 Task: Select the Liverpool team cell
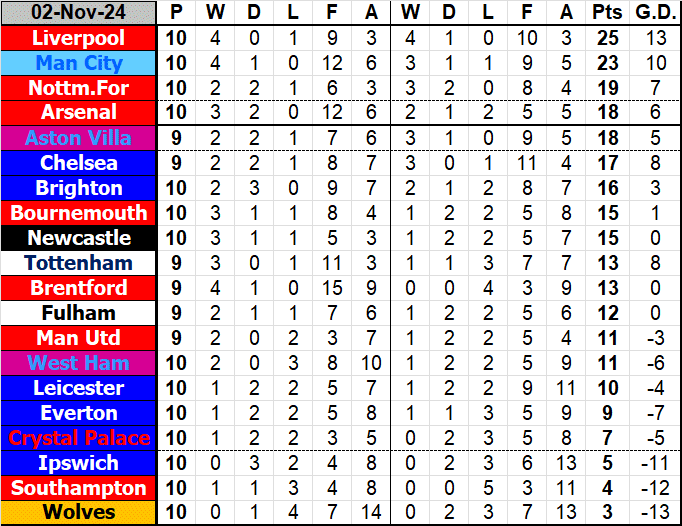[x=79, y=38]
